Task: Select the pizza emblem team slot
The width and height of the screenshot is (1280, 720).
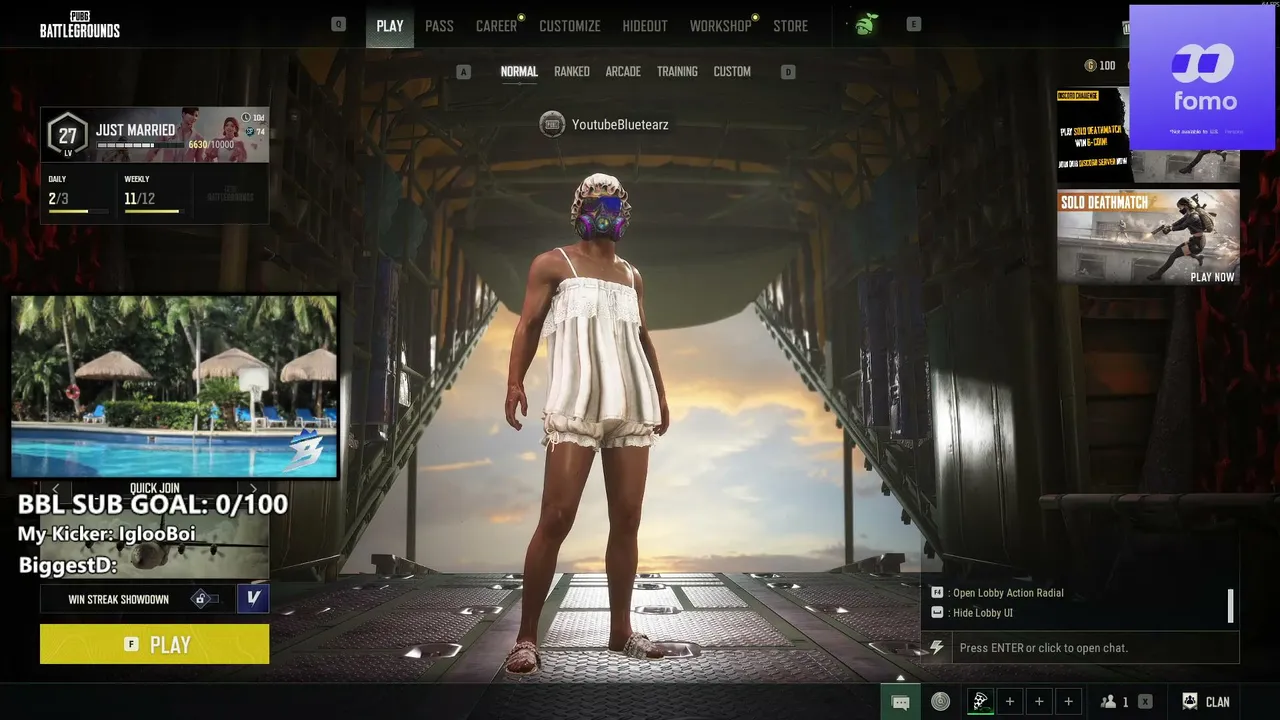Action: click(x=981, y=702)
